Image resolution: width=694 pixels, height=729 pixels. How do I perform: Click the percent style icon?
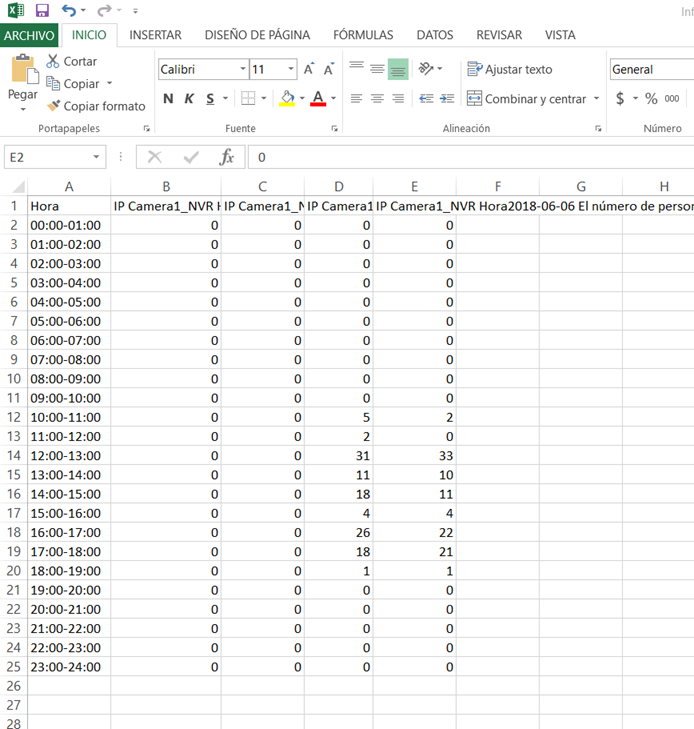click(651, 99)
